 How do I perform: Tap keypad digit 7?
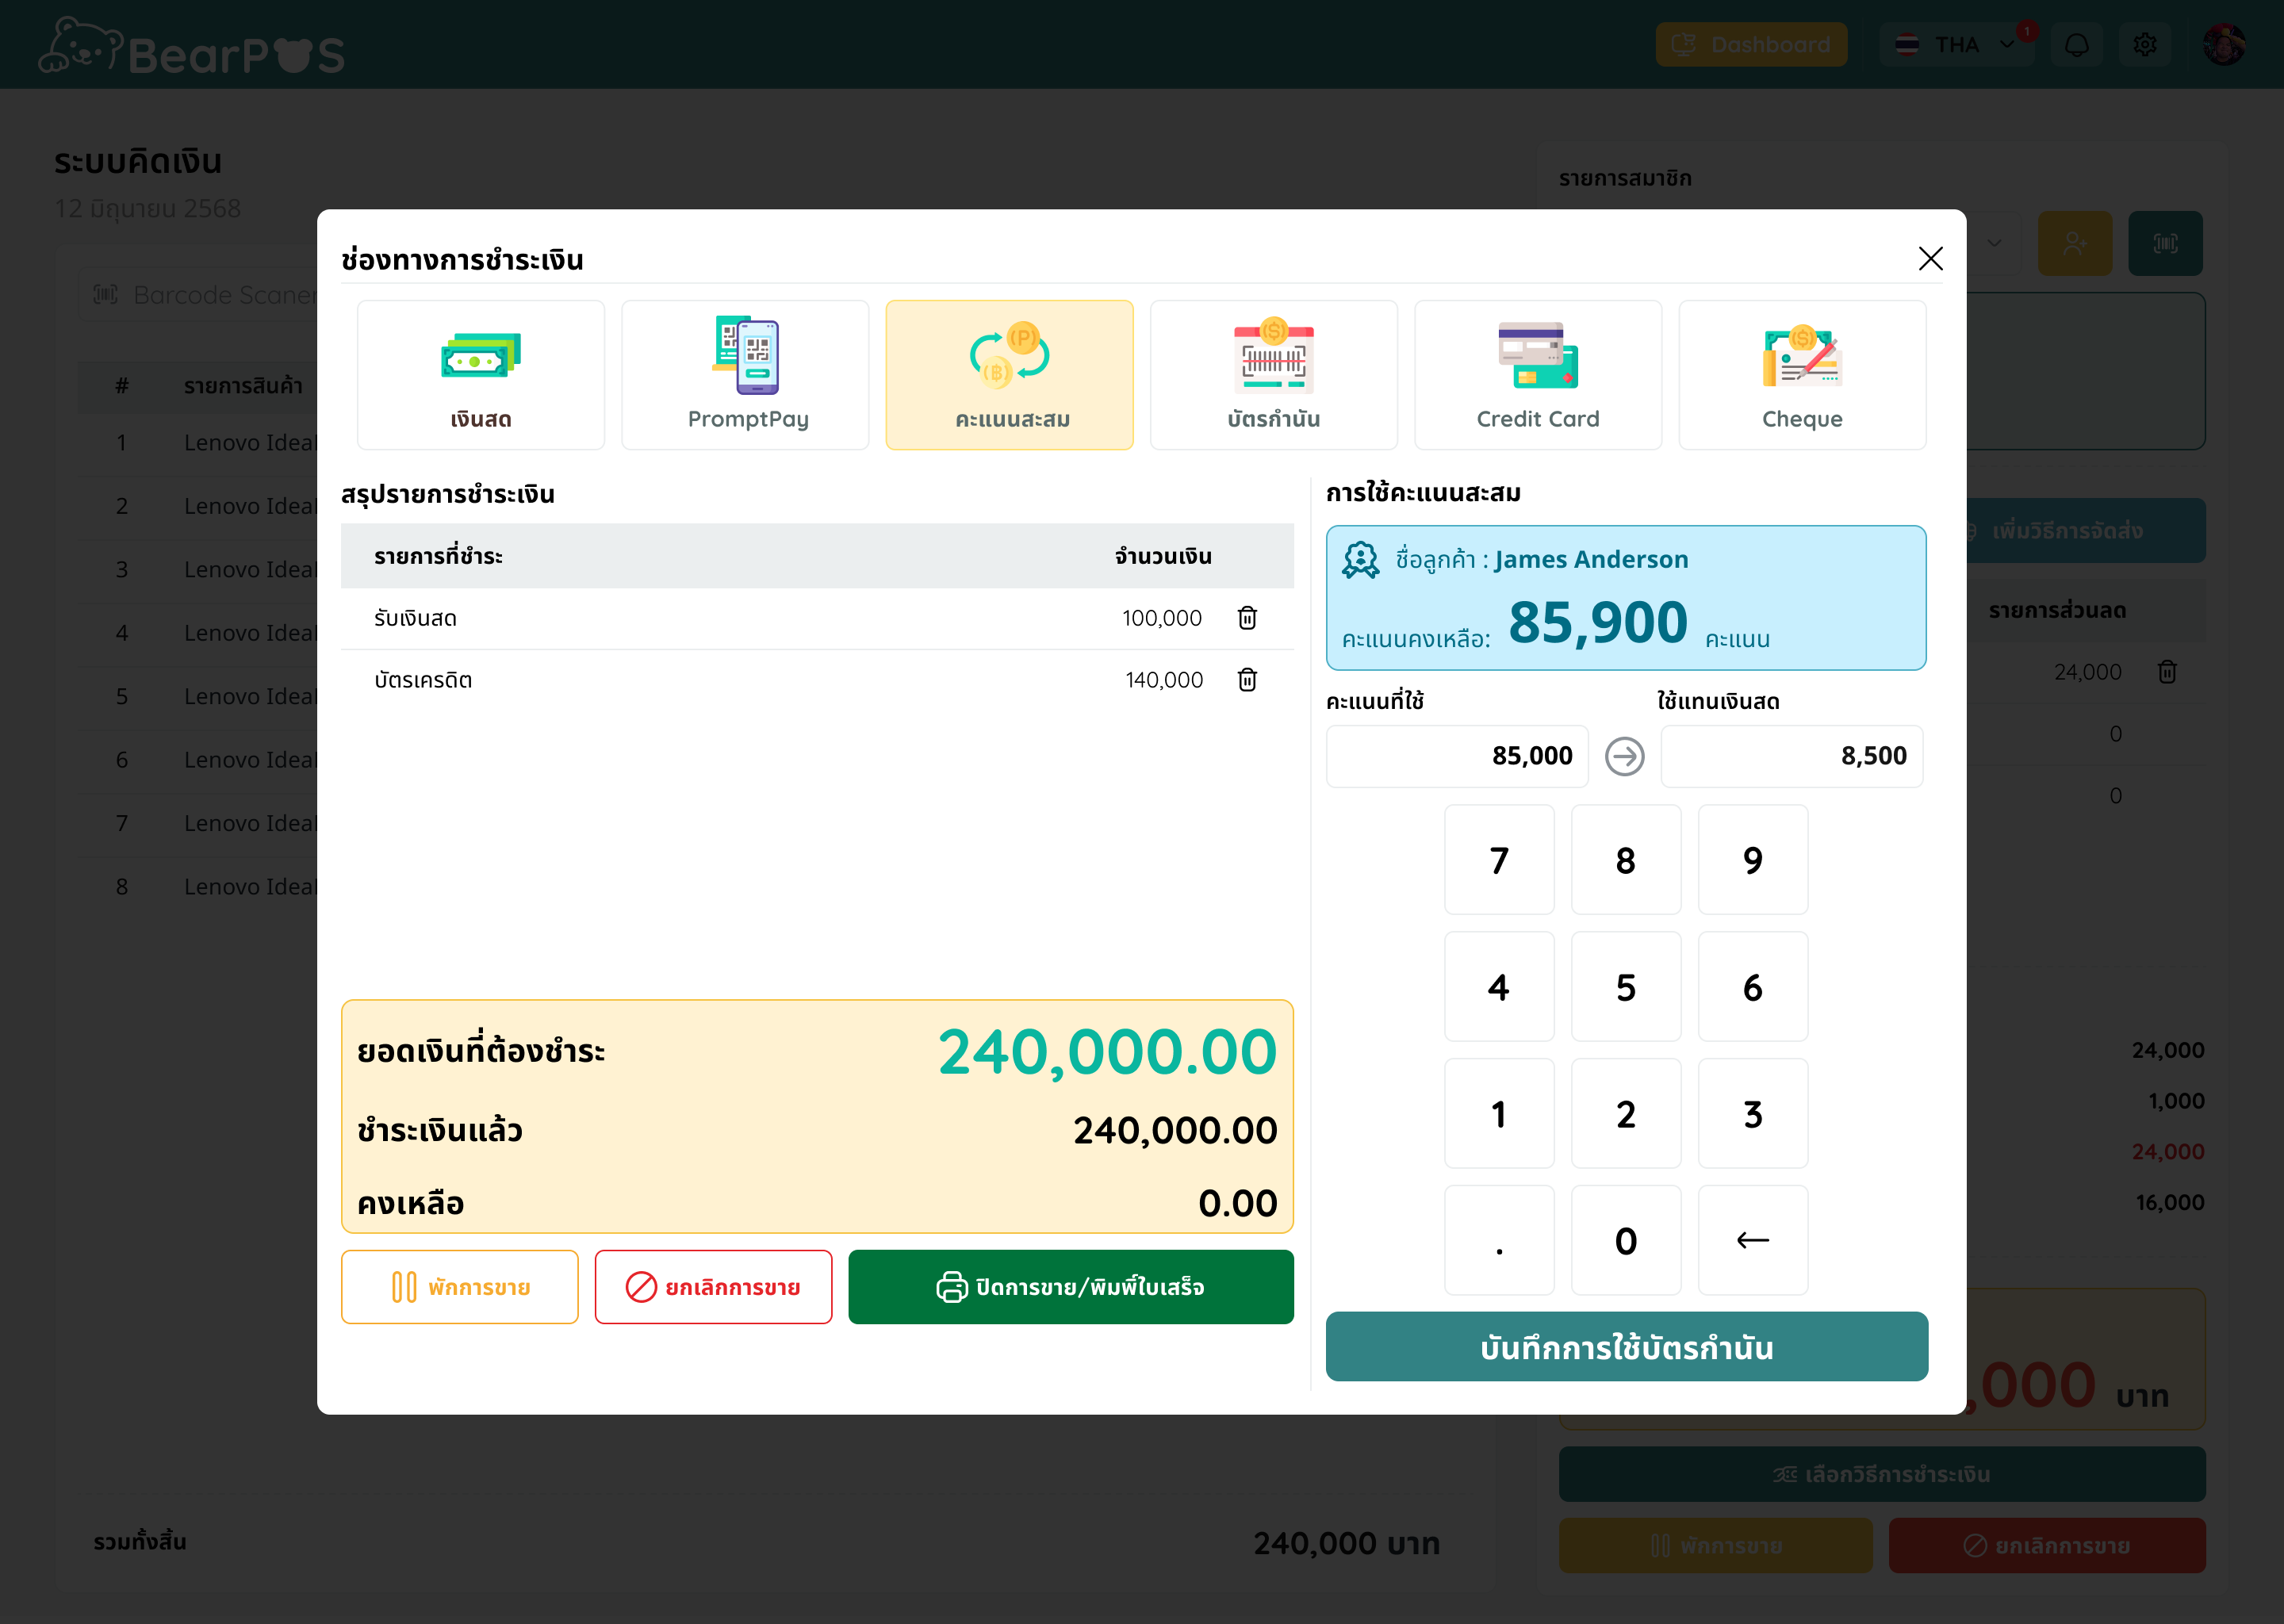(x=1499, y=860)
